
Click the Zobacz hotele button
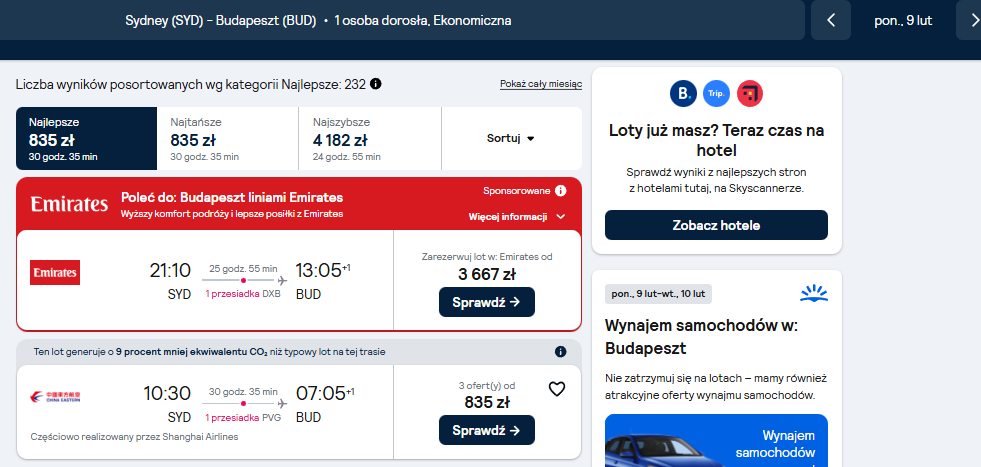716,225
